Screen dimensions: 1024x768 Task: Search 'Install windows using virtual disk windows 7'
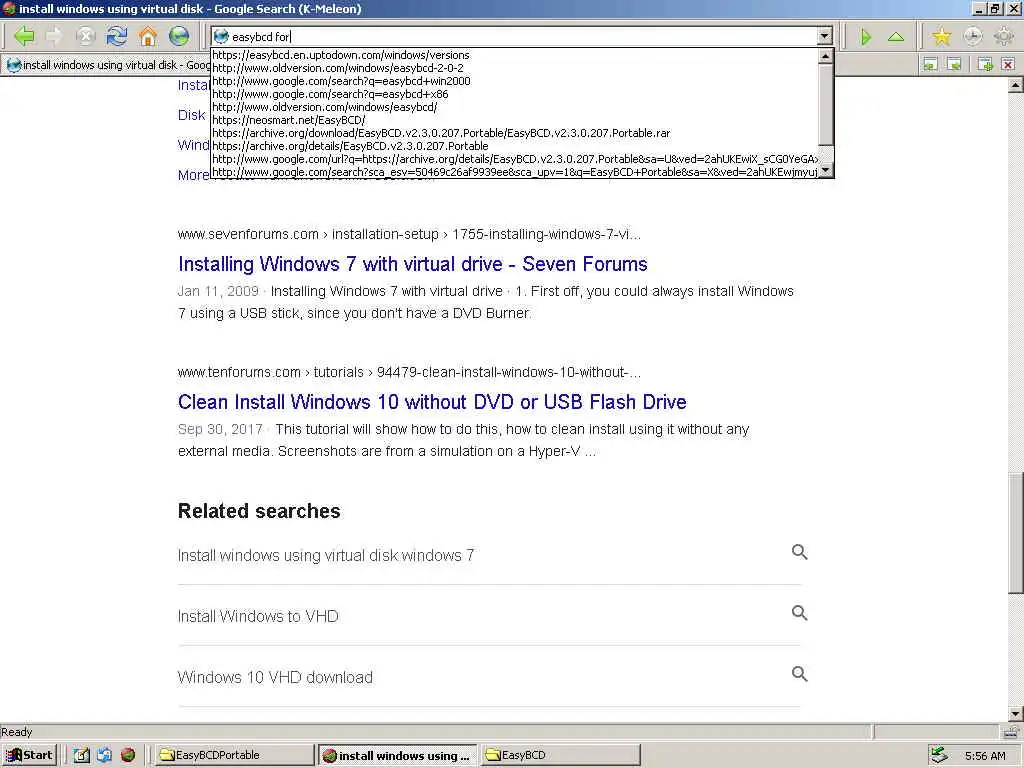(x=326, y=555)
